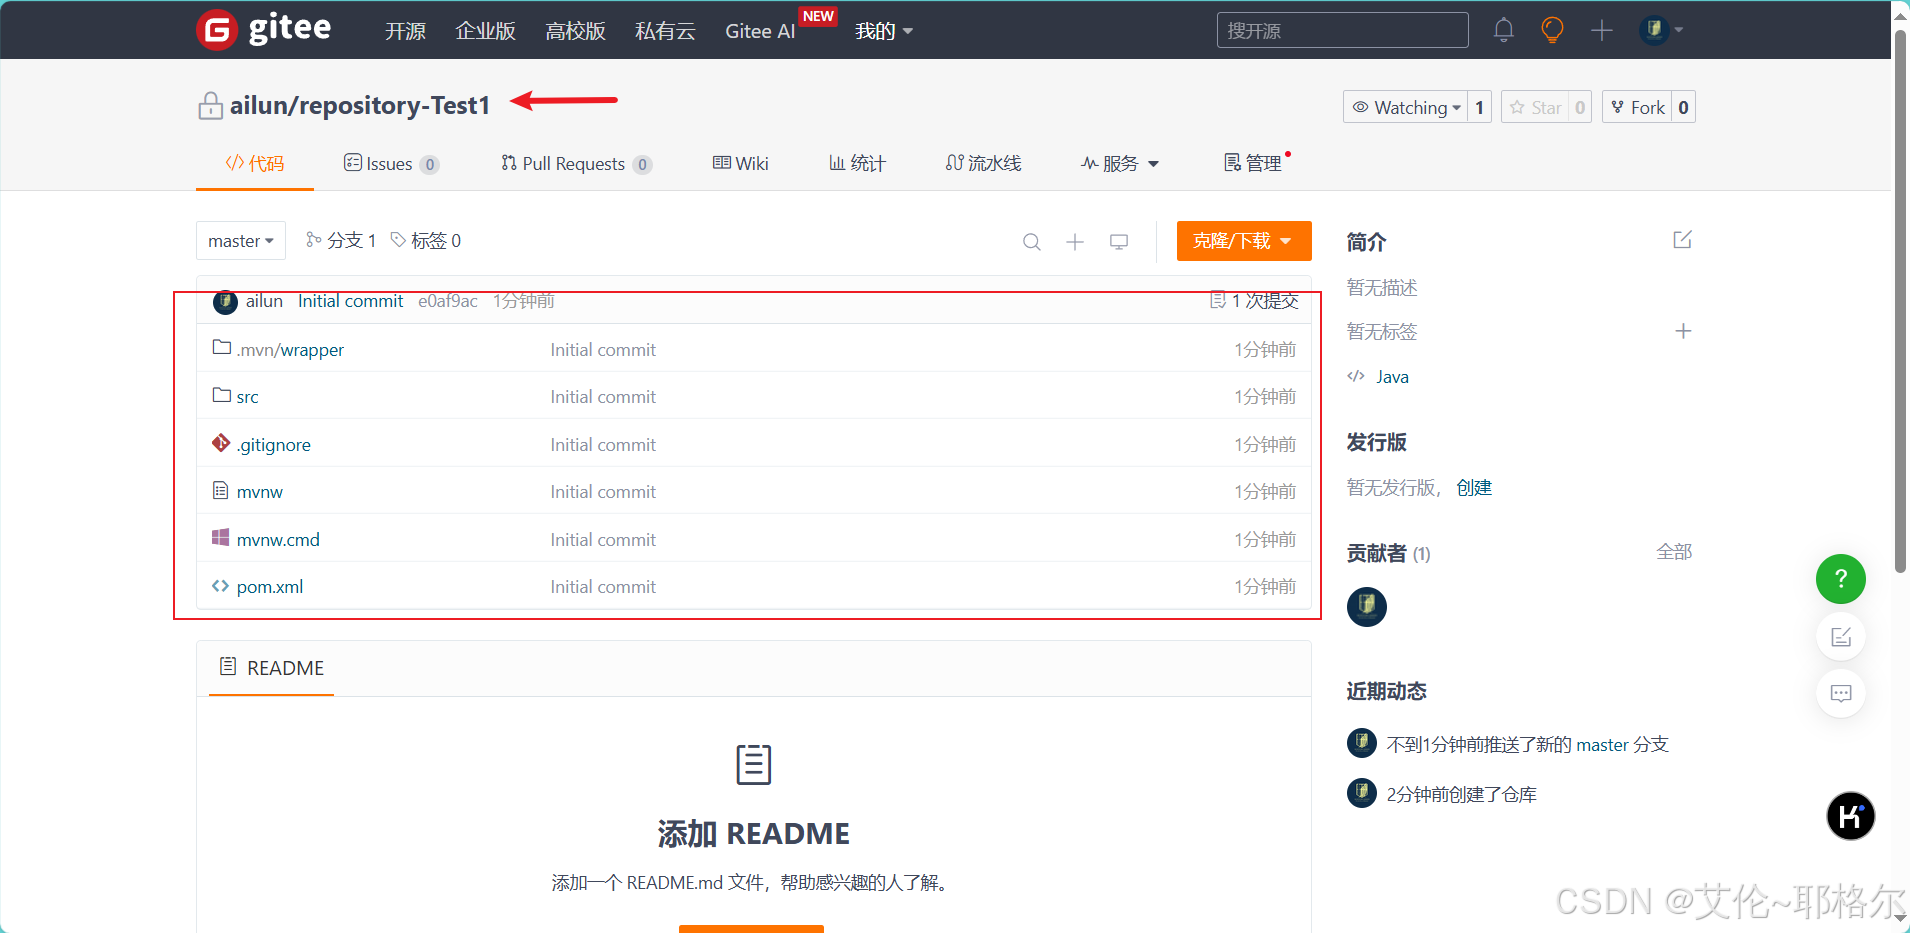1910x933 pixels.
Task: Open the mvnw.cmd file
Action: [278, 540]
